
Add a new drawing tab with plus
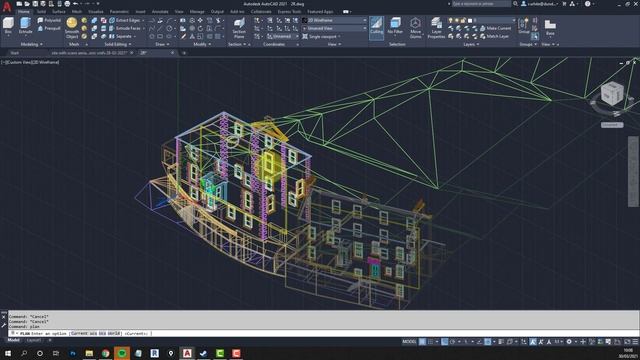(184, 53)
